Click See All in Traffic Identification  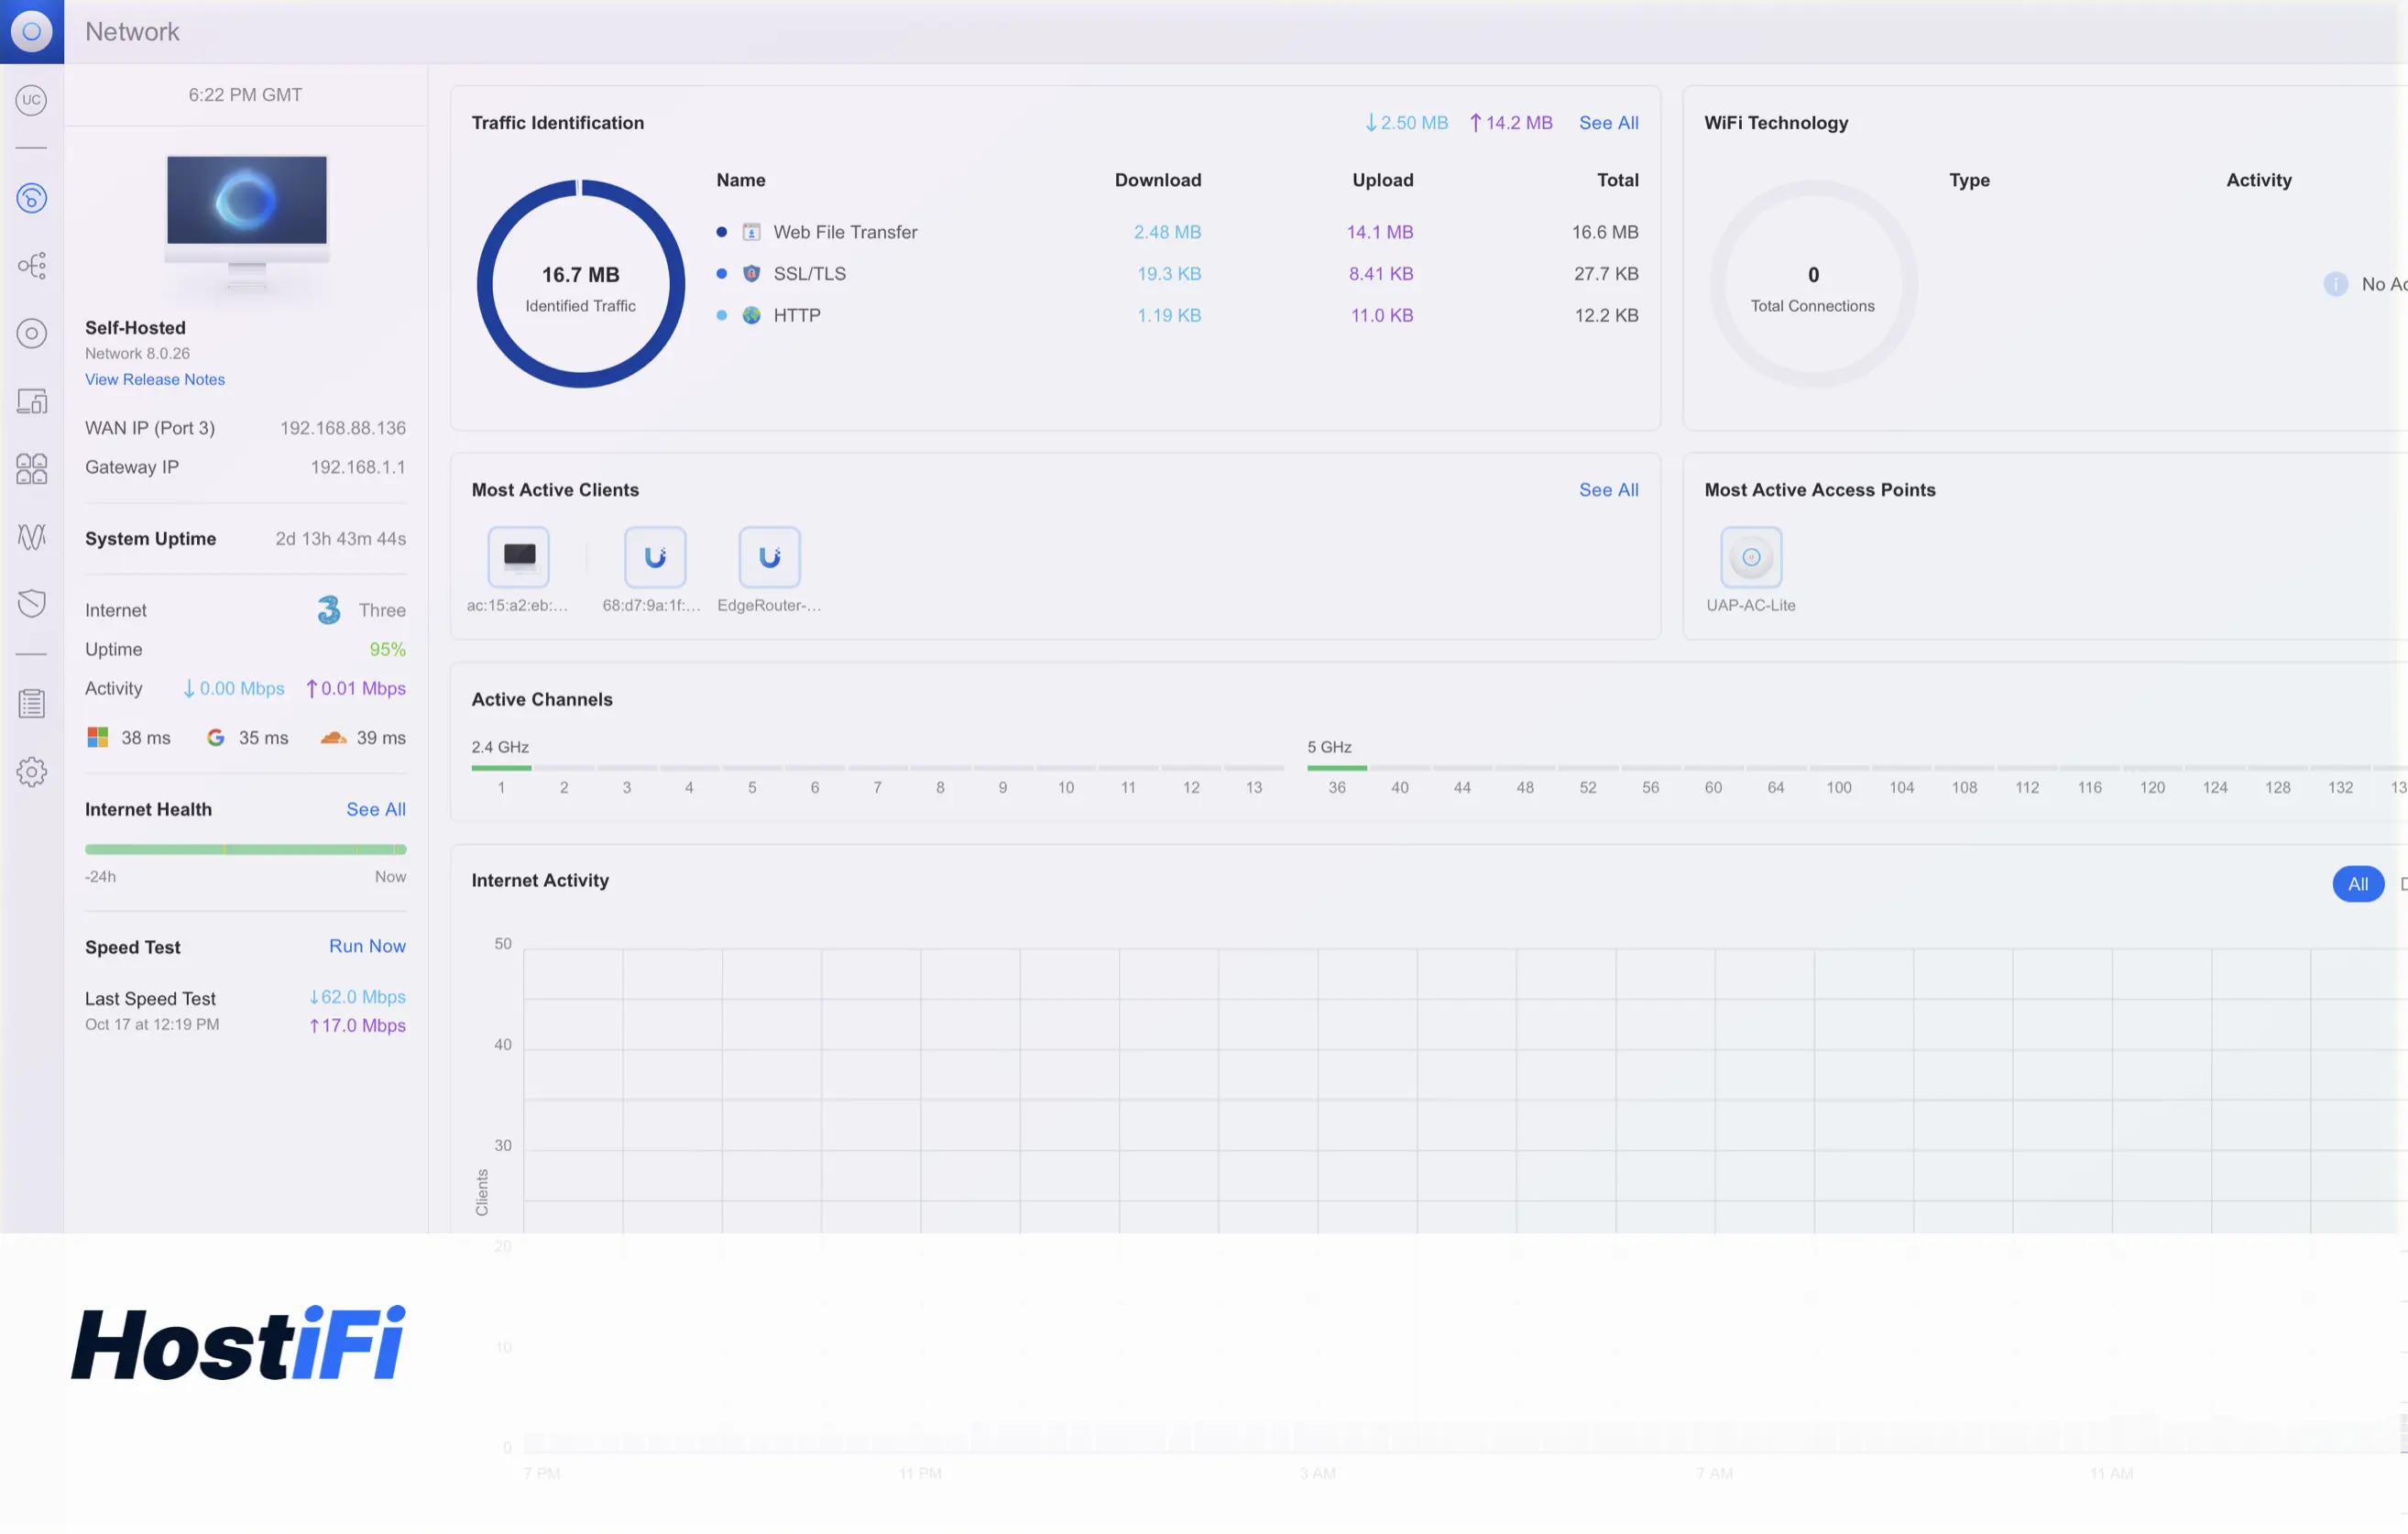[1608, 122]
